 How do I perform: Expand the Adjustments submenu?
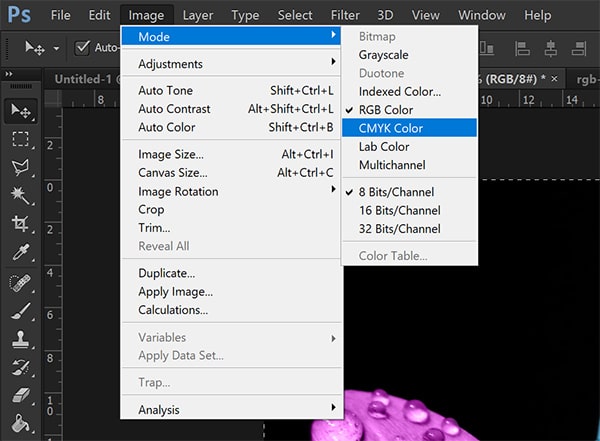[231, 64]
